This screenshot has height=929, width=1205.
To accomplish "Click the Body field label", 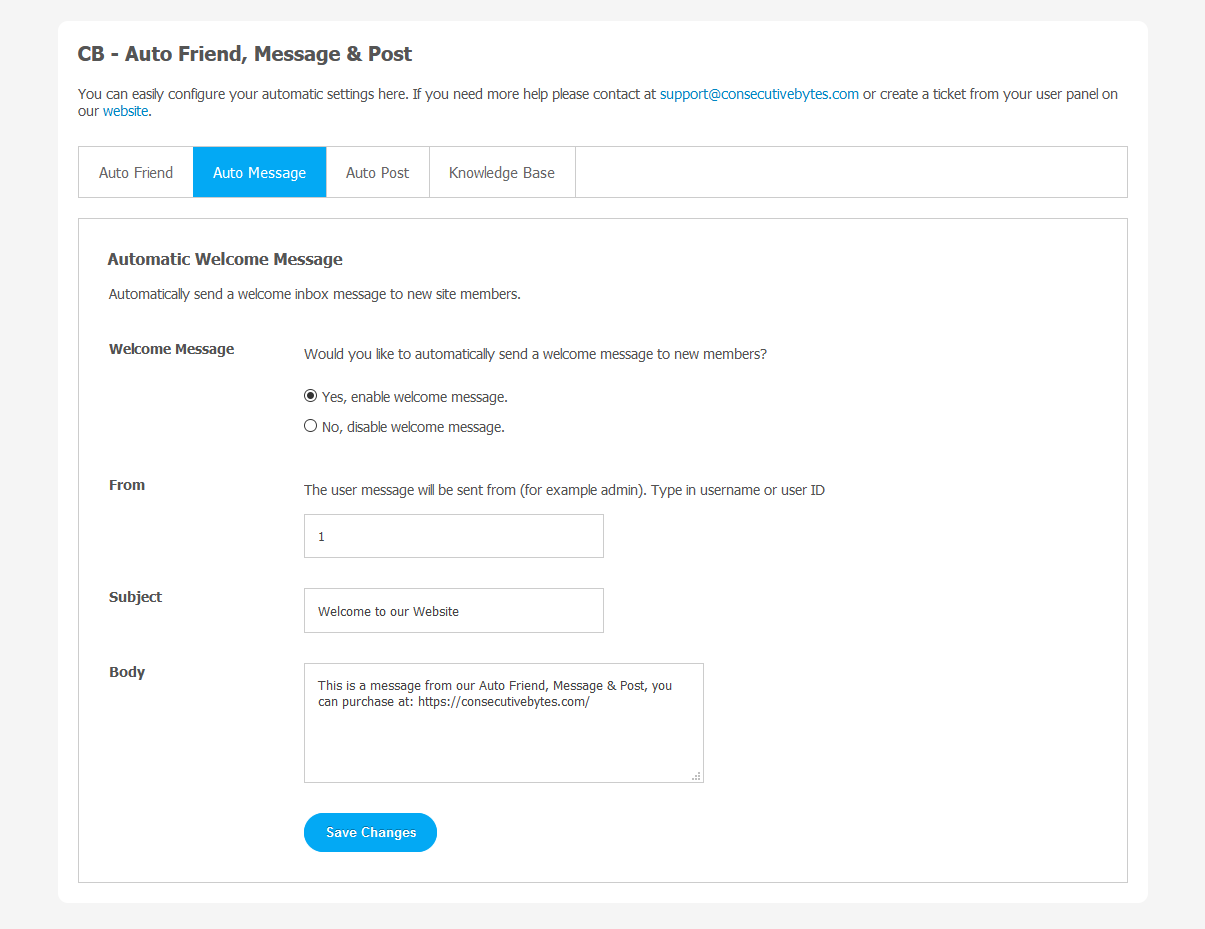I will pos(127,672).
